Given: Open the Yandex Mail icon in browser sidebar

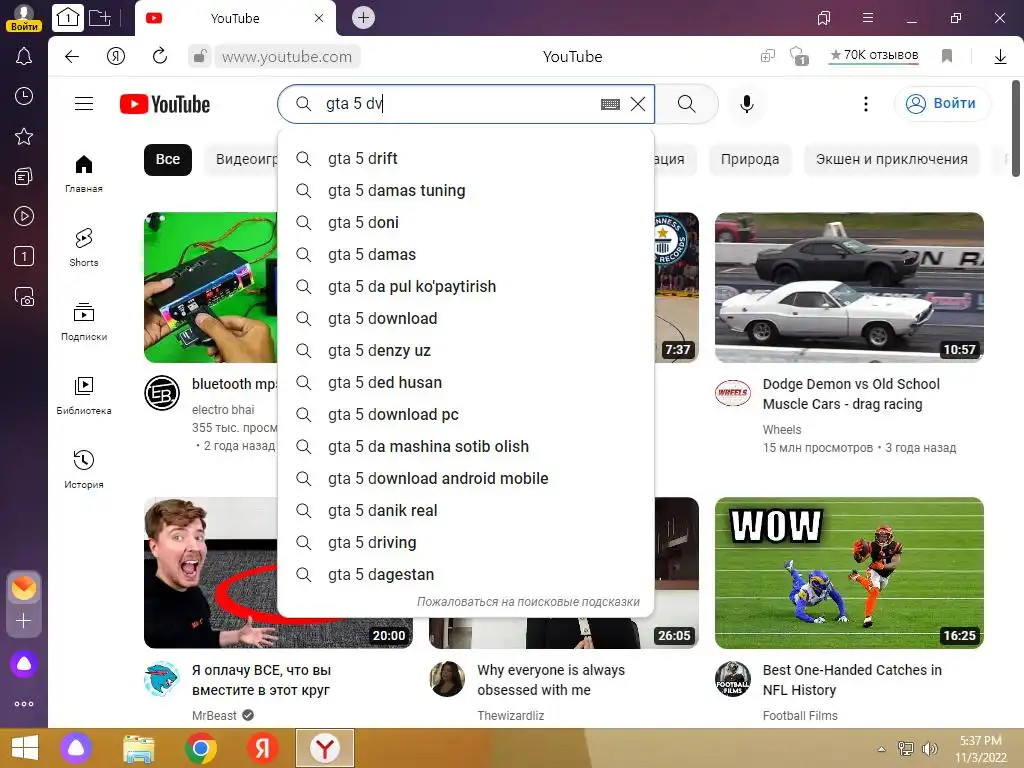Looking at the screenshot, I should (24, 588).
